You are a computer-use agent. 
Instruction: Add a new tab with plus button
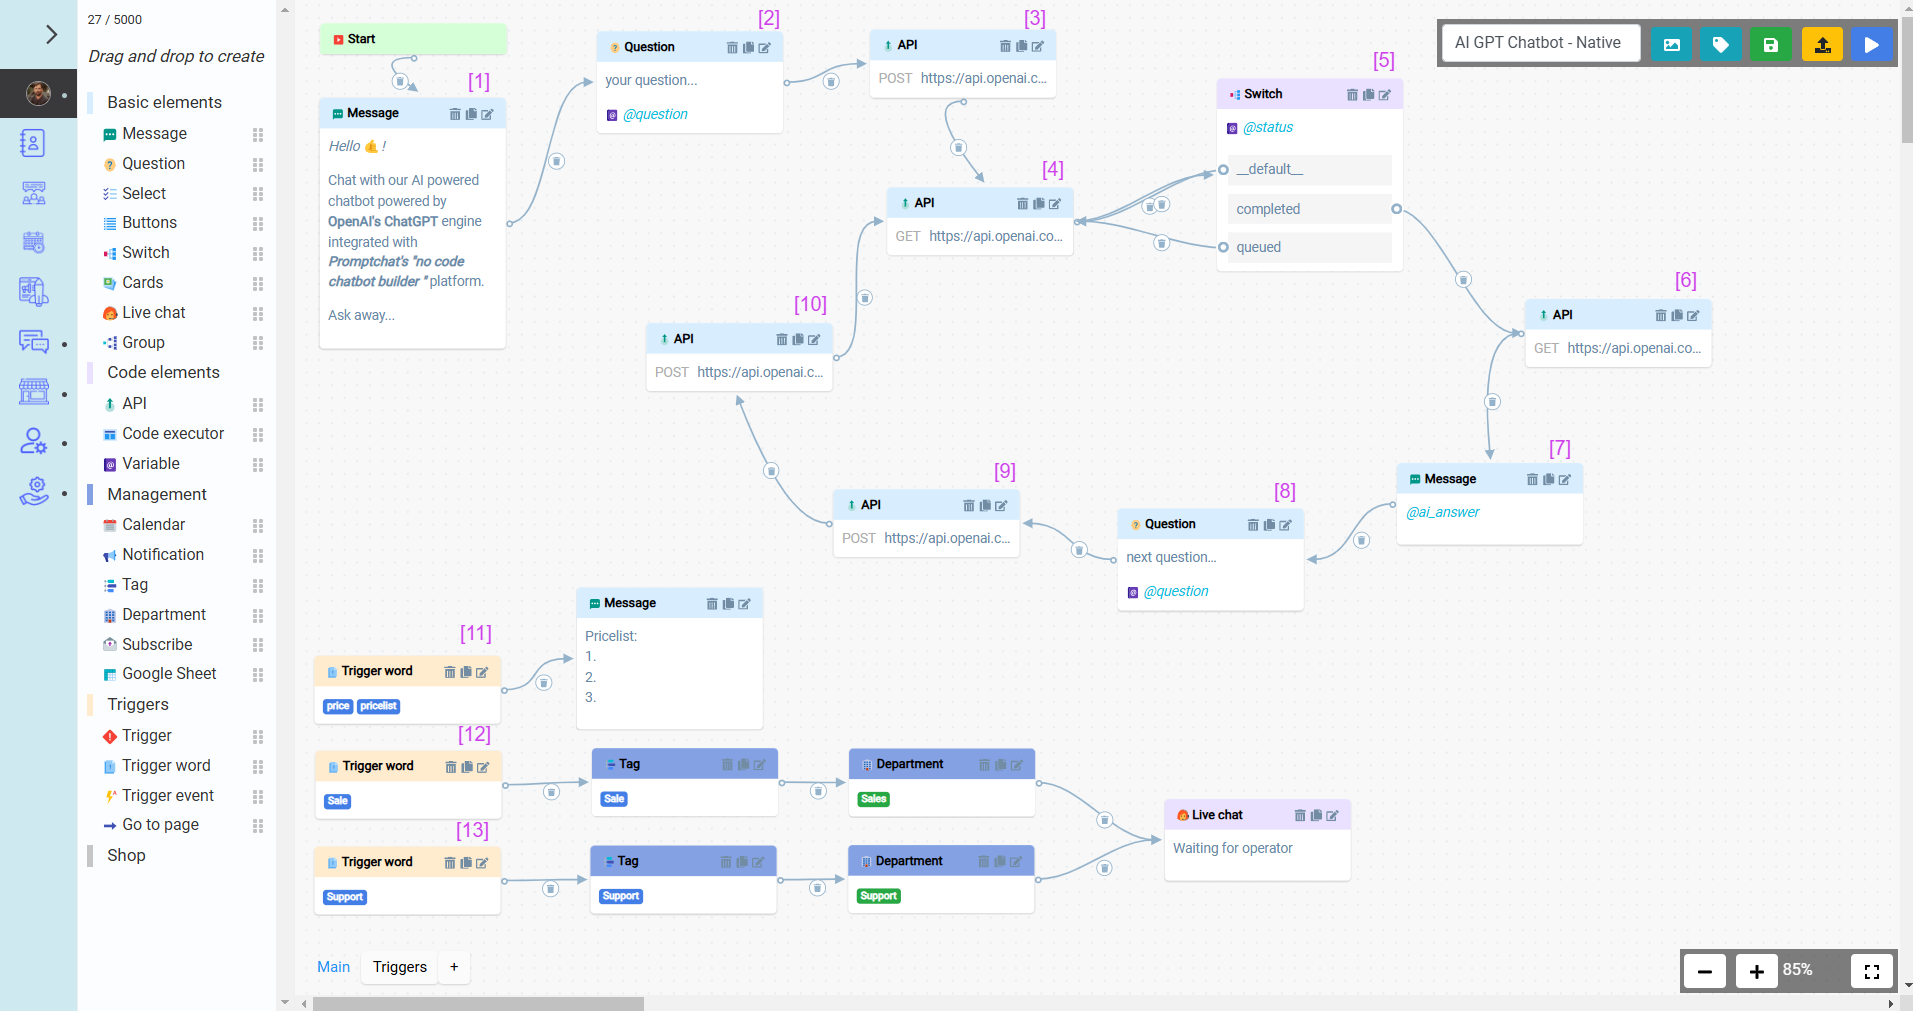pyautogui.click(x=454, y=967)
